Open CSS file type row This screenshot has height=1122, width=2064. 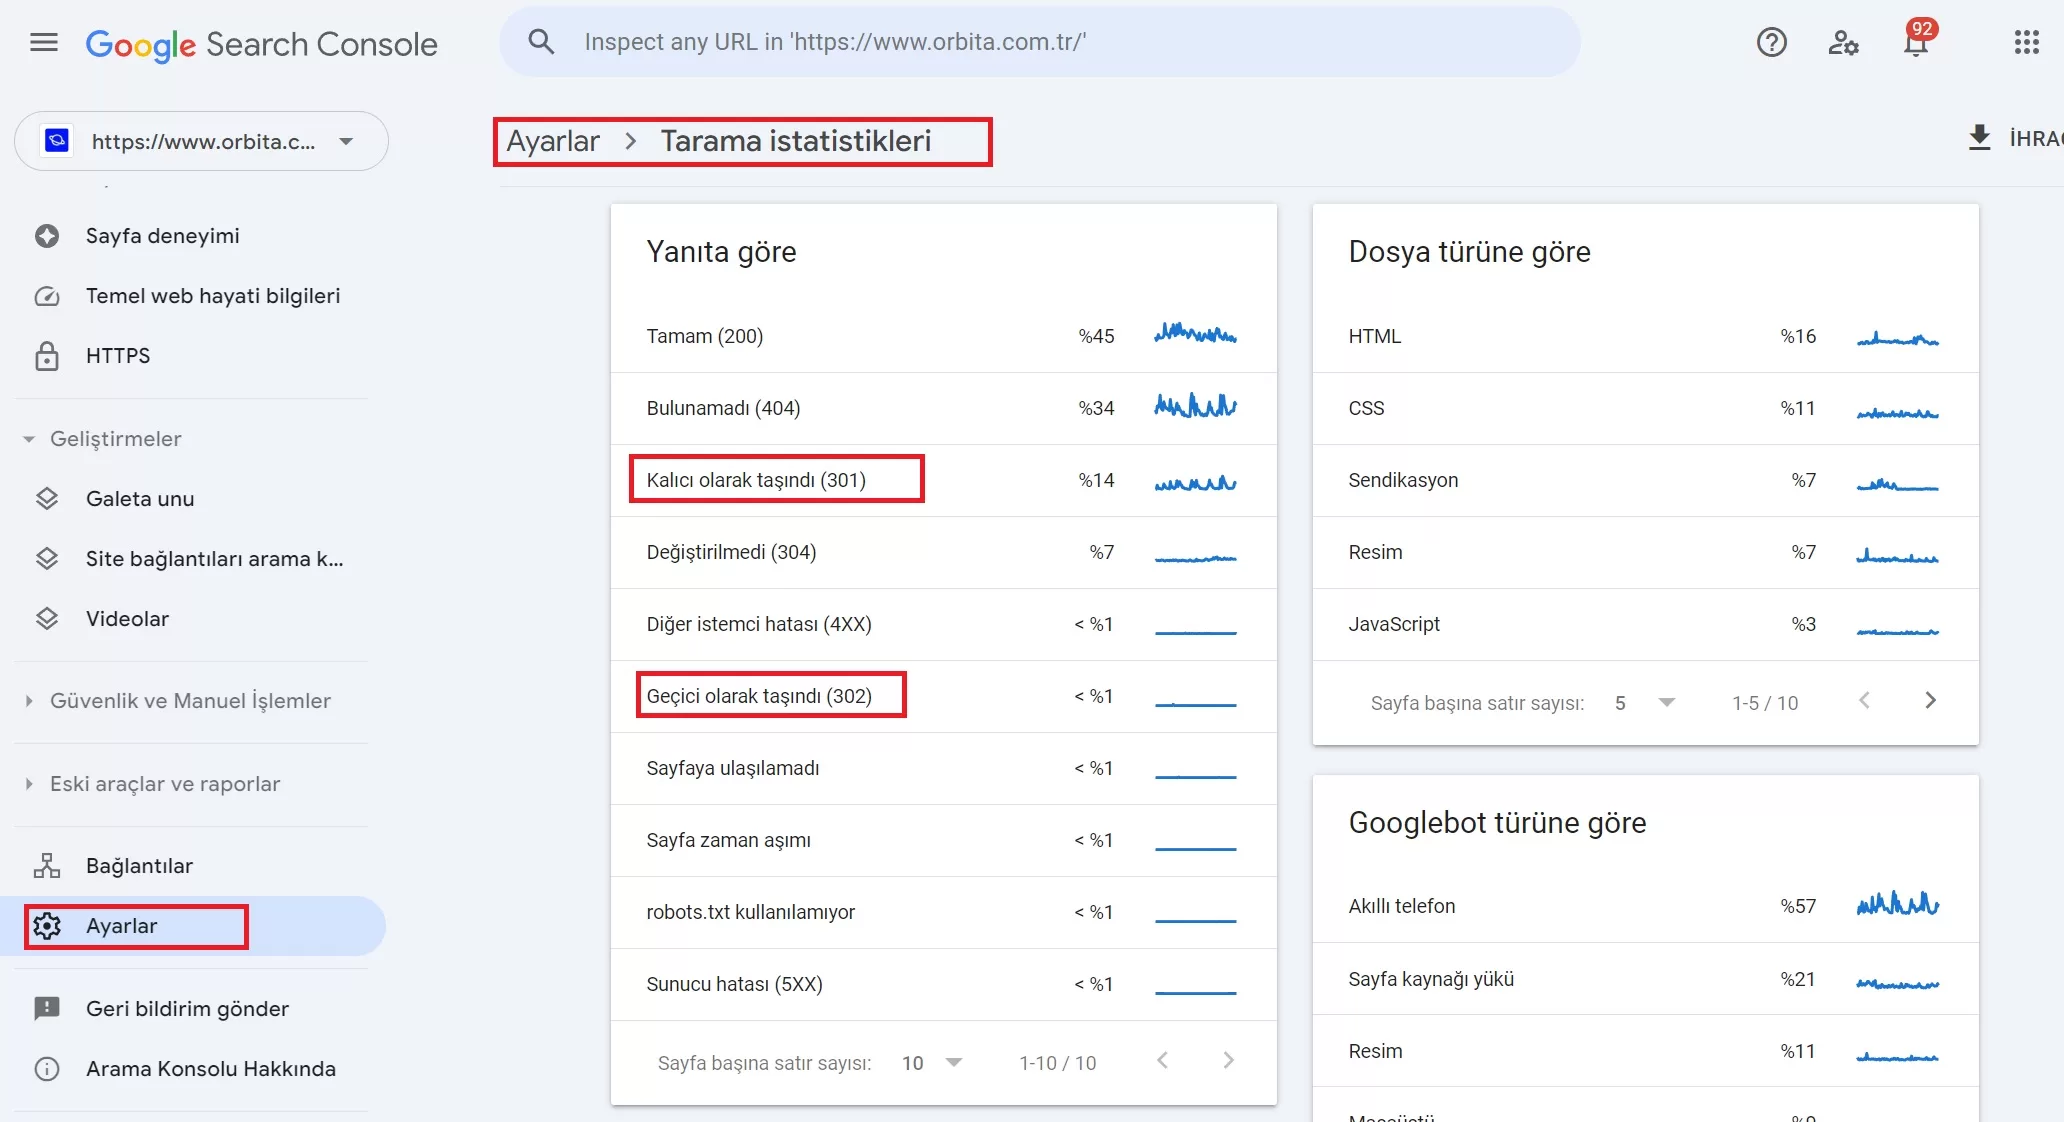tap(1645, 408)
